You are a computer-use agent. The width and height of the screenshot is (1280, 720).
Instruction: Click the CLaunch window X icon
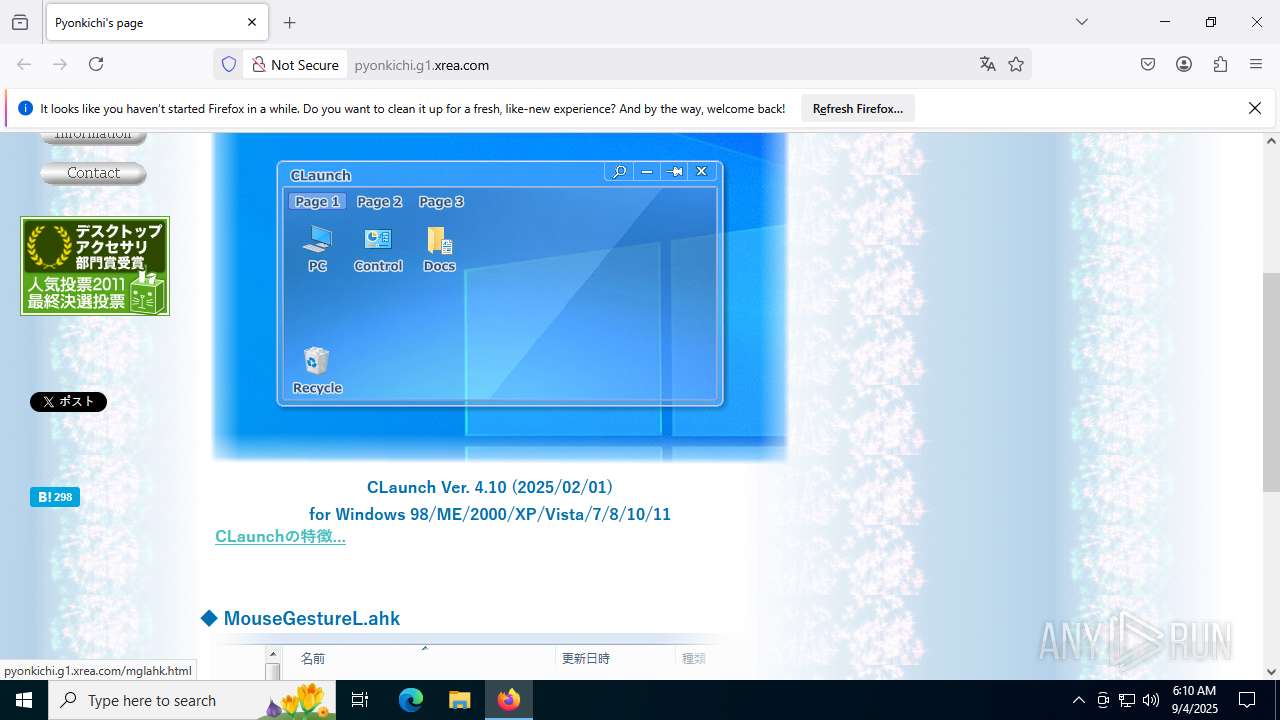click(702, 172)
